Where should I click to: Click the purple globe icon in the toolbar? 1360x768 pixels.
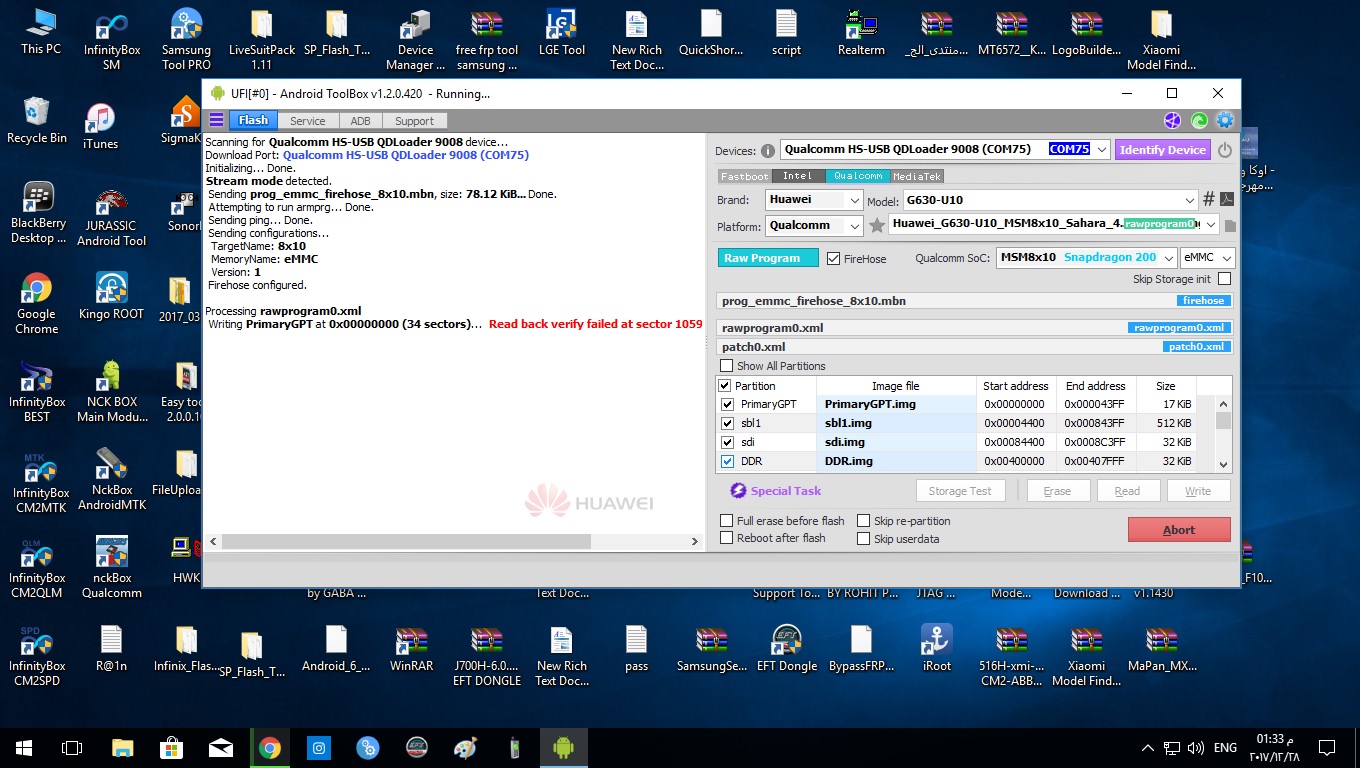point(1173,121)
